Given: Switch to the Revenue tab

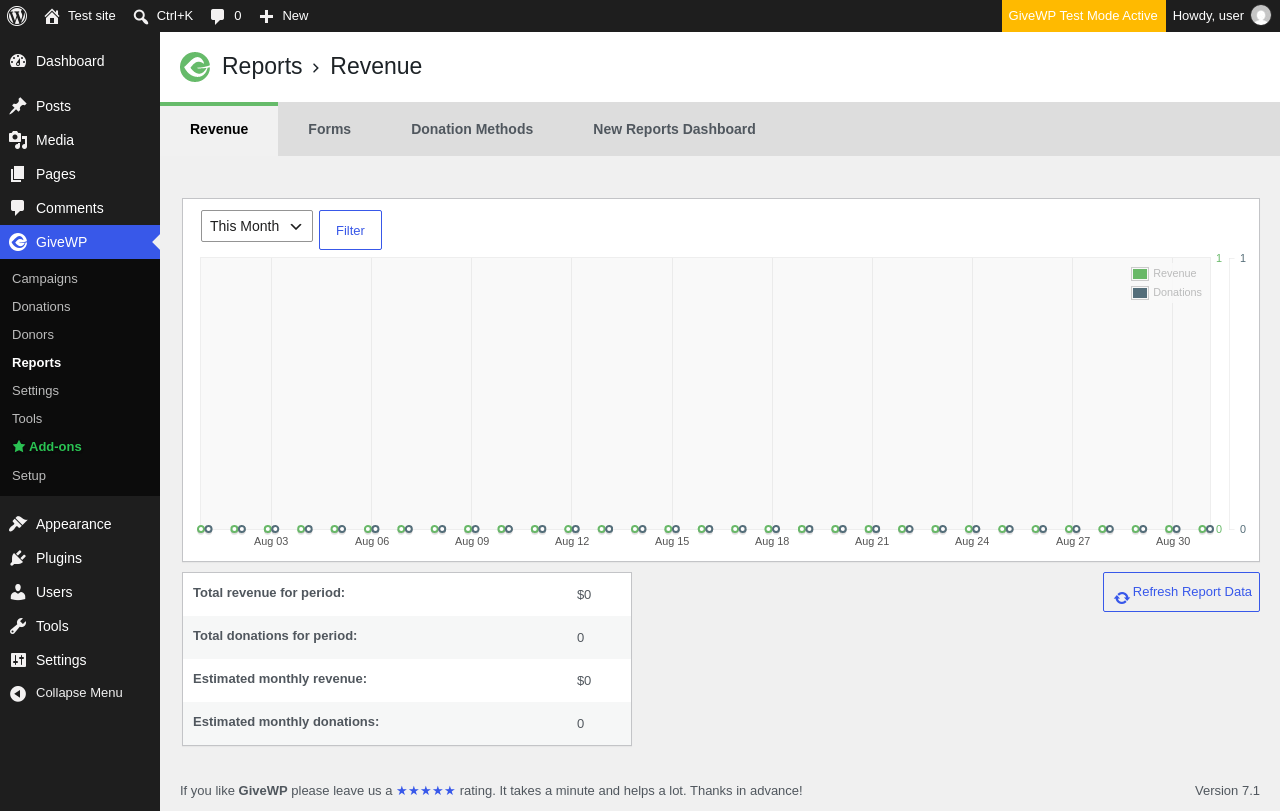Looking at the screenshot, I should [x=219, y=129].
